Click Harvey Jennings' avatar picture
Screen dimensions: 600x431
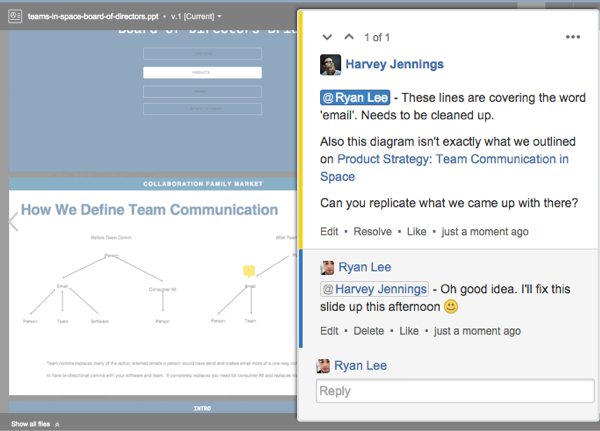click(330, 65)
